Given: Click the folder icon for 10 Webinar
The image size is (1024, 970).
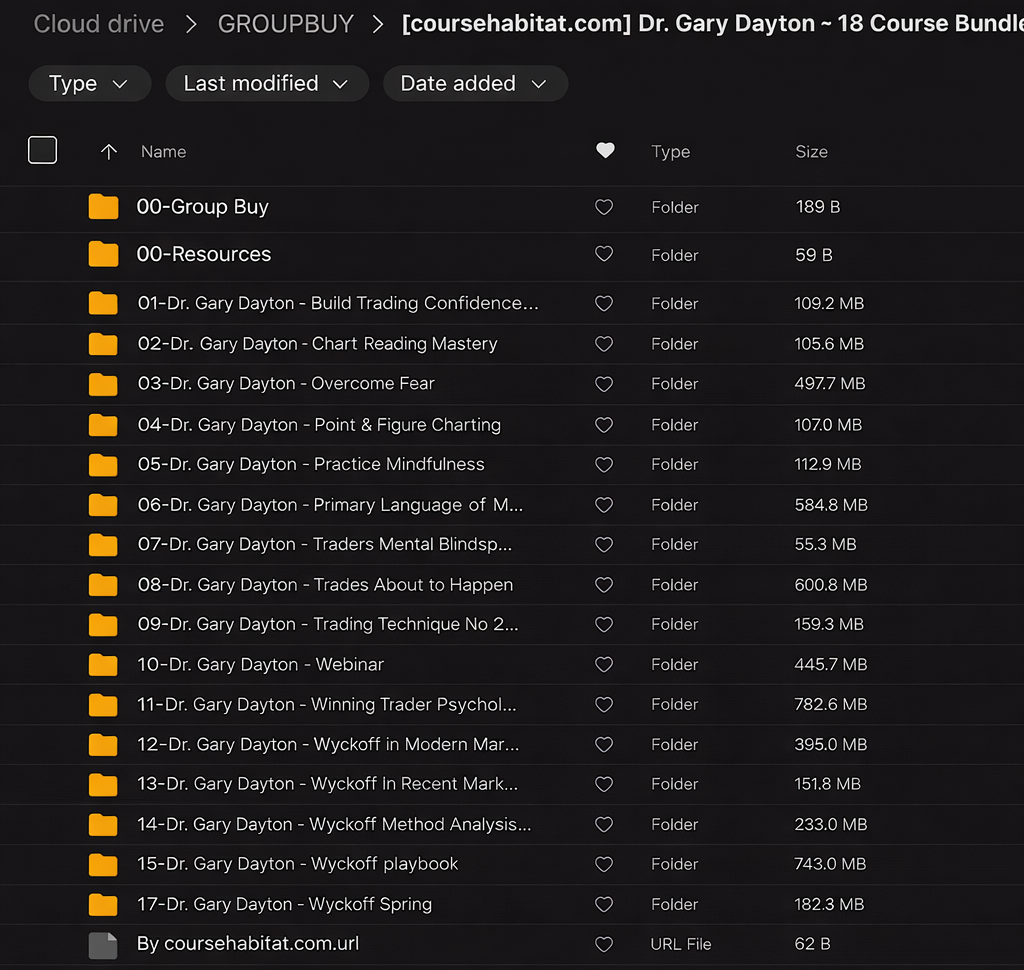Looking at the screenshot, I should pos(103,664).
